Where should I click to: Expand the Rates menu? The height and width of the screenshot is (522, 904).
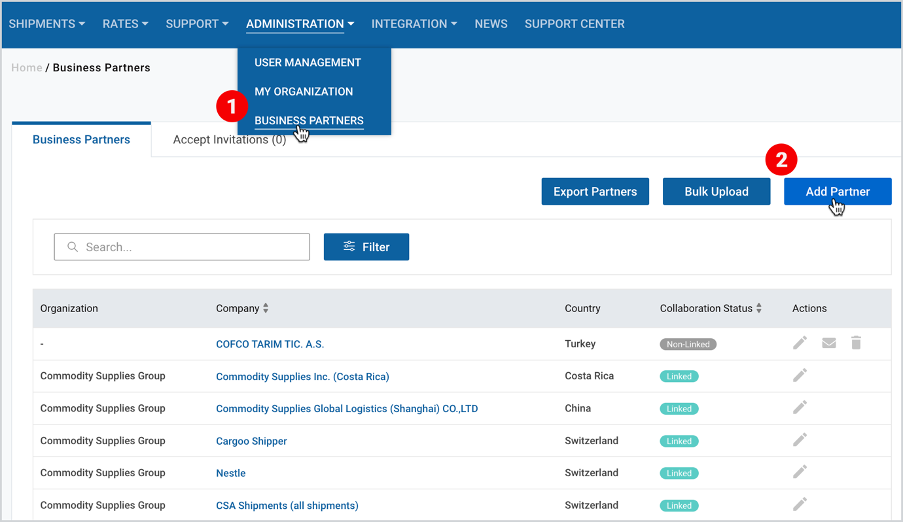tap(125, 24)
